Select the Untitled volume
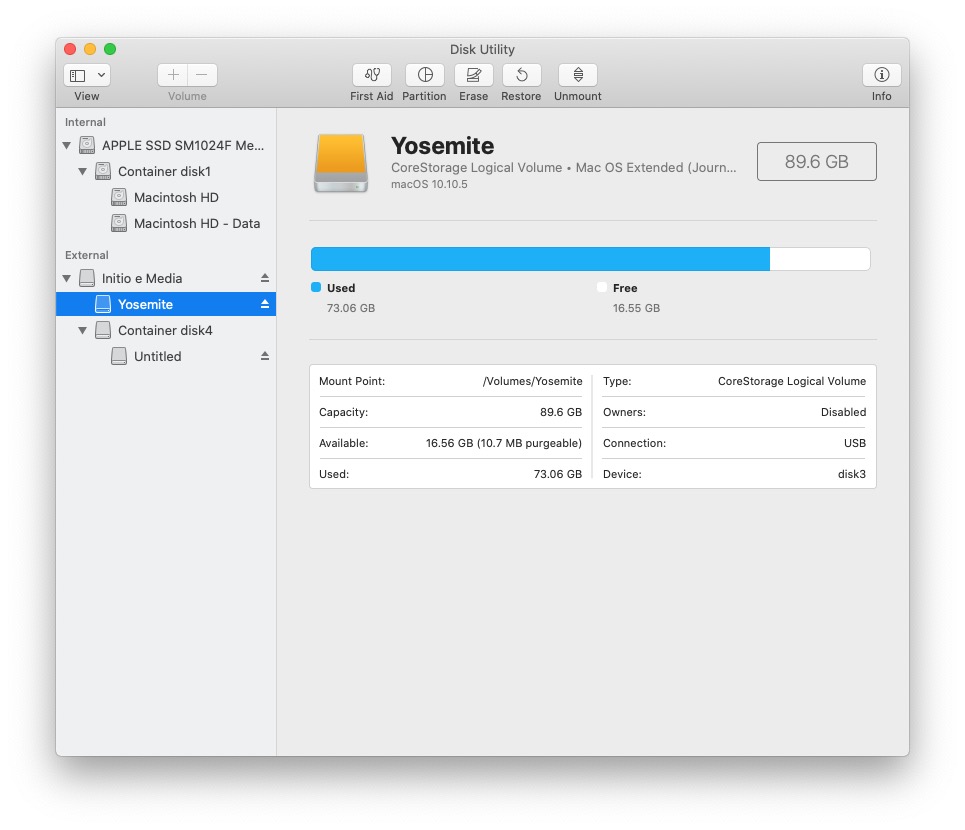This screenshot has height=830, width=965. [x=166, y=356]
